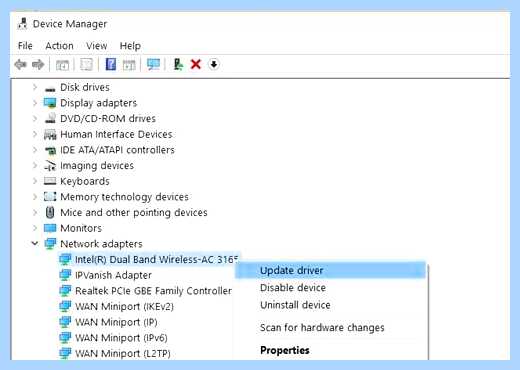Image resolution: width=520 pixels, height=370 pixels.
Task: Click the Network adapters label
Action: [101, 244]
